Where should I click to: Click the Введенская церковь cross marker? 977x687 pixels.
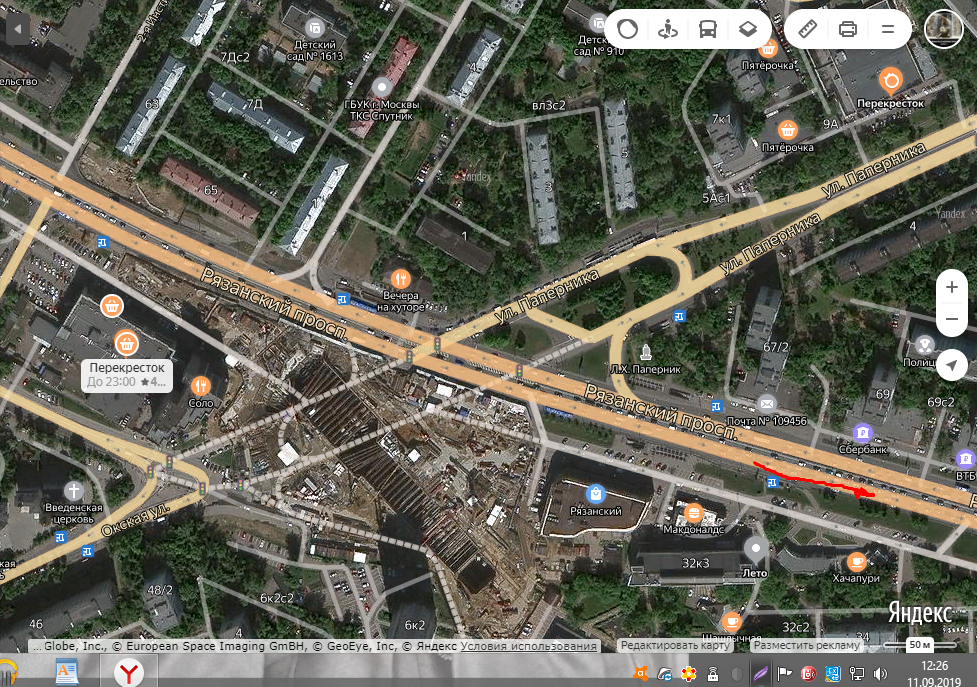[74, 491]
